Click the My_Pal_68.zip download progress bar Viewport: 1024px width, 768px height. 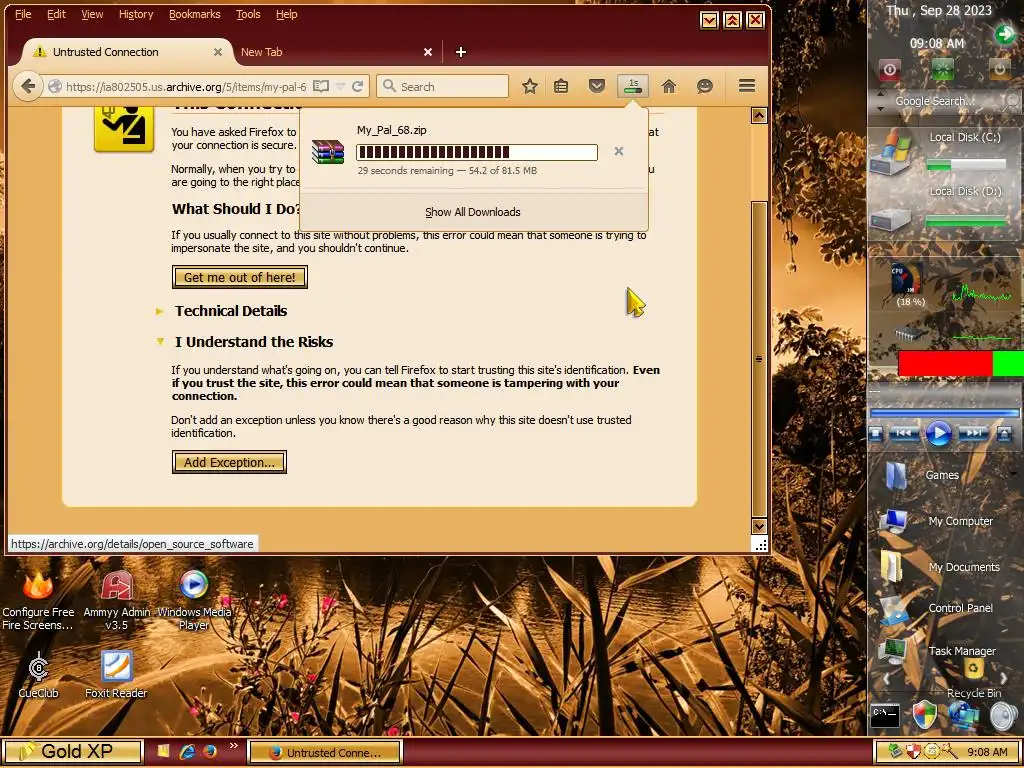[477, 152]
